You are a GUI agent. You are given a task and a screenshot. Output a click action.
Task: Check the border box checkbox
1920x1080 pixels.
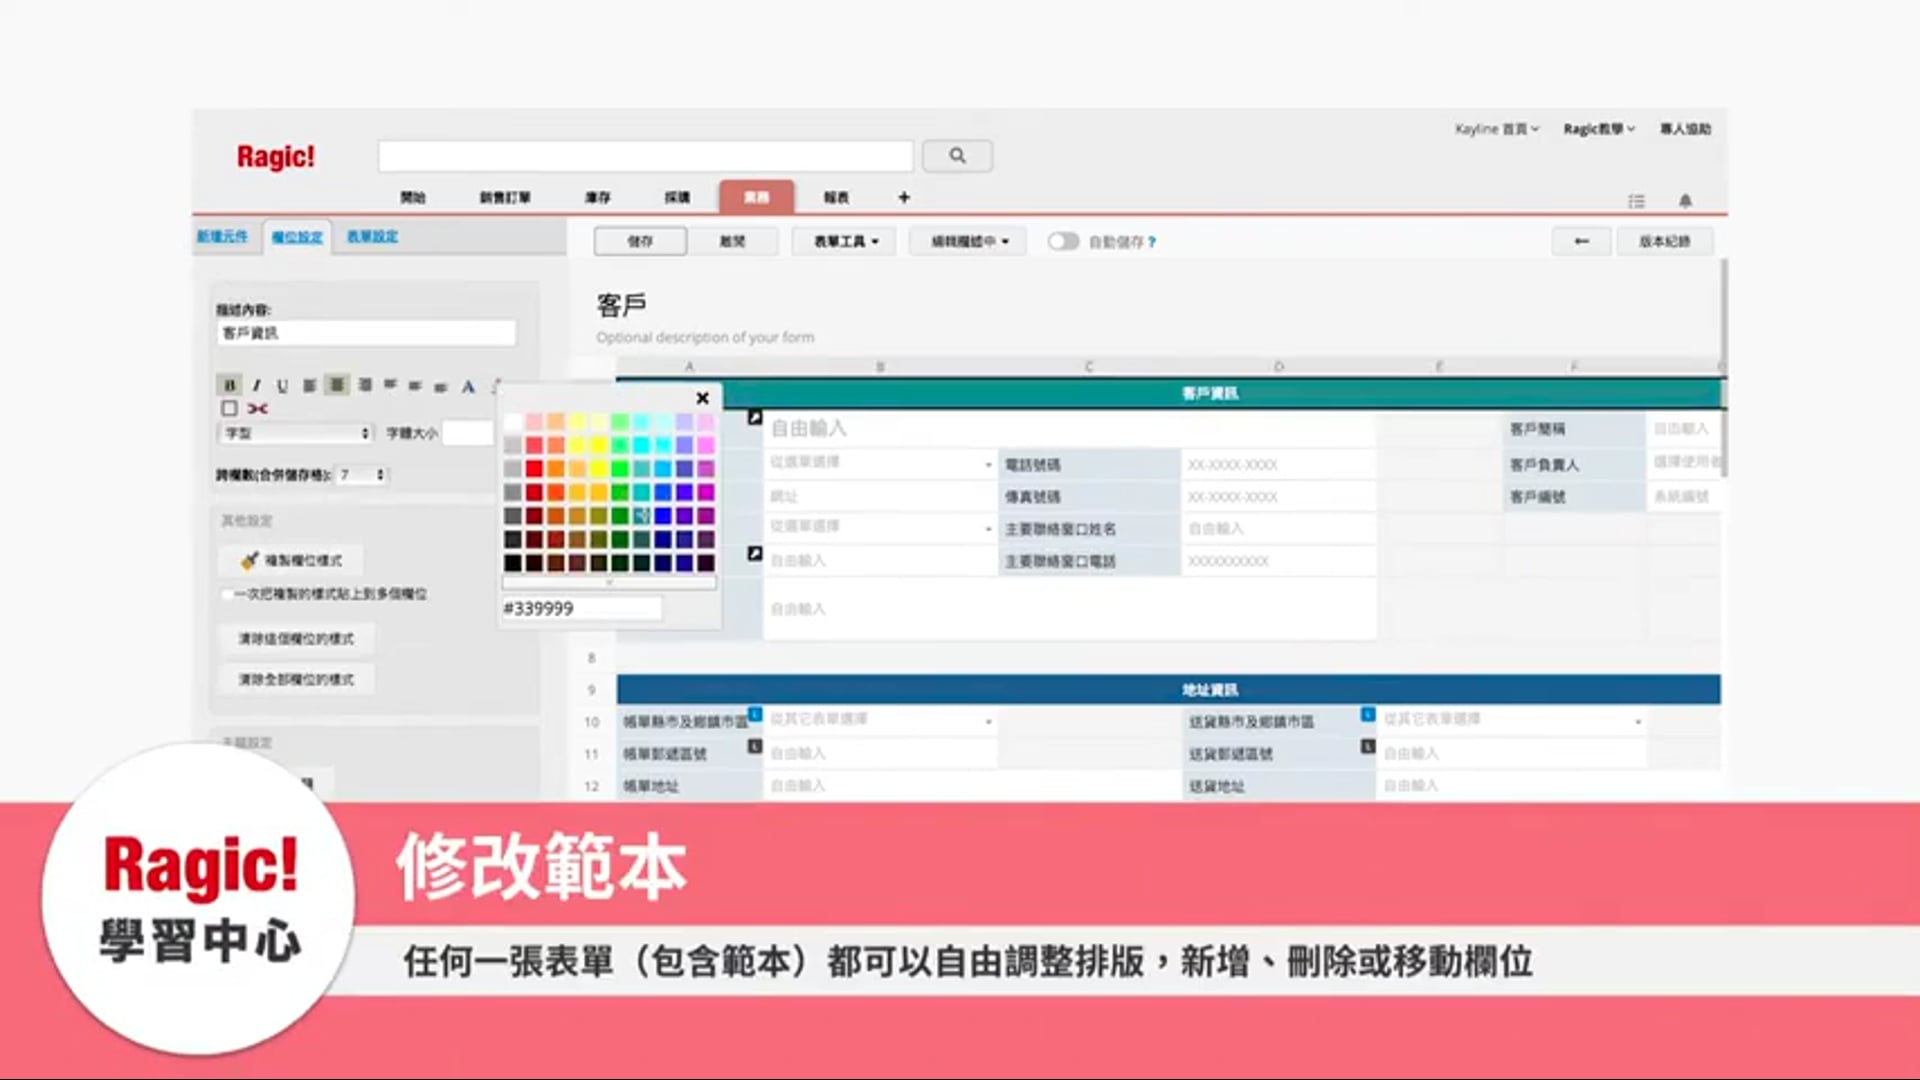pos(229,408)
